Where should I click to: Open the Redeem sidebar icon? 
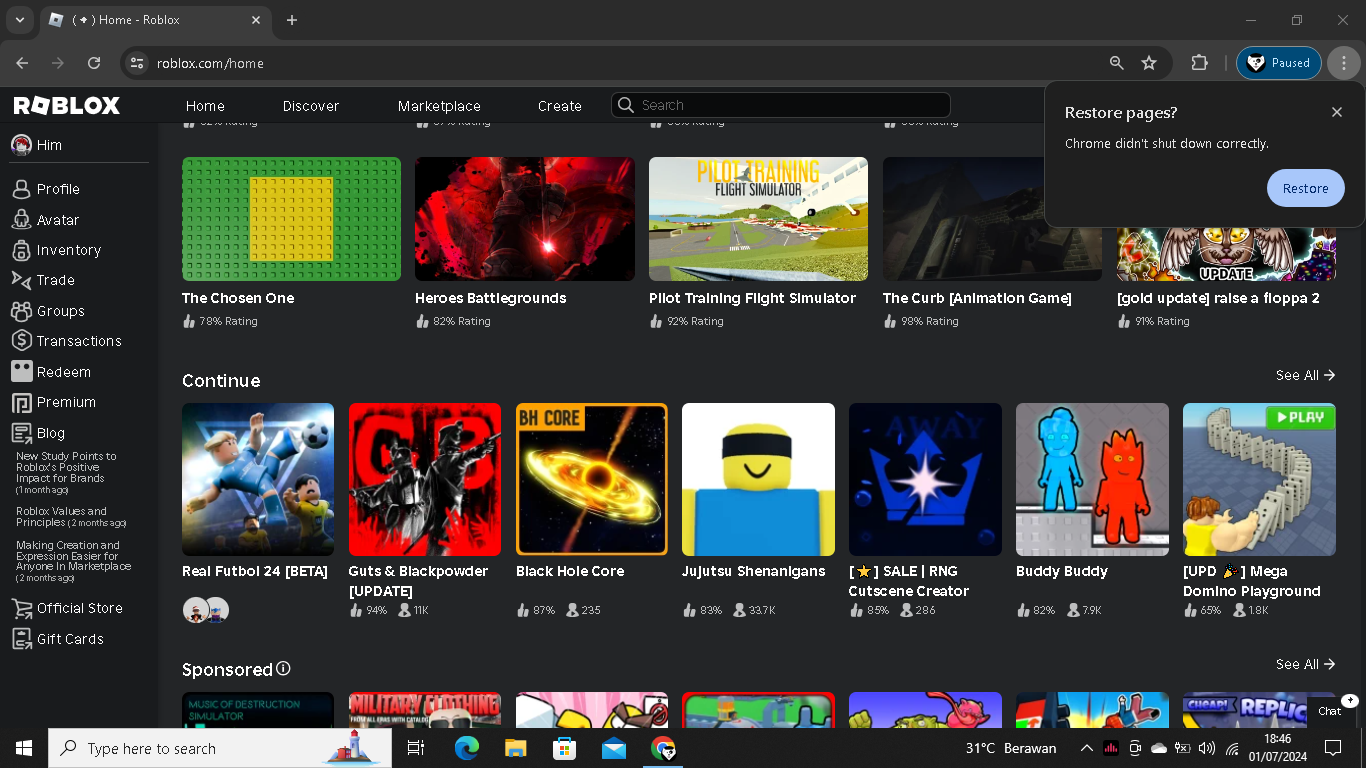pyautogui.click(x=21, y=372)
